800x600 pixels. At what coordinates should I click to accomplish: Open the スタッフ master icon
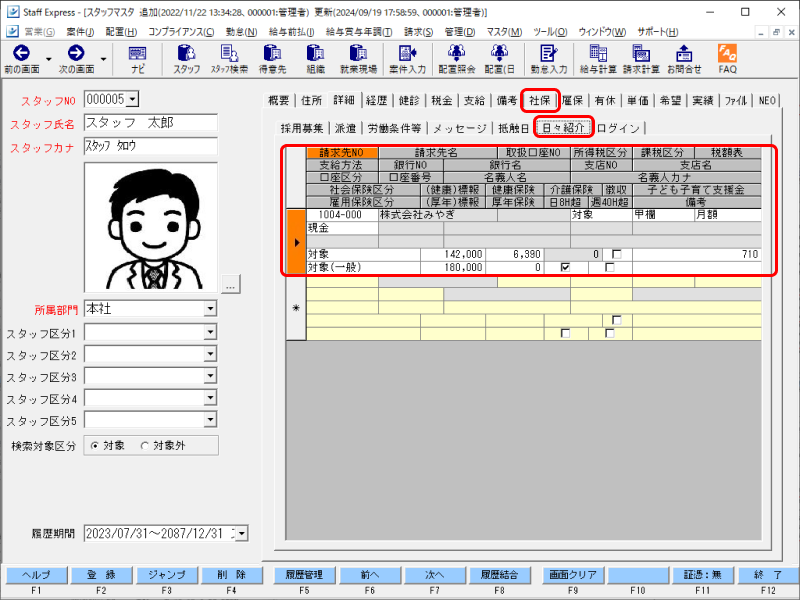(x=186, y=59)
